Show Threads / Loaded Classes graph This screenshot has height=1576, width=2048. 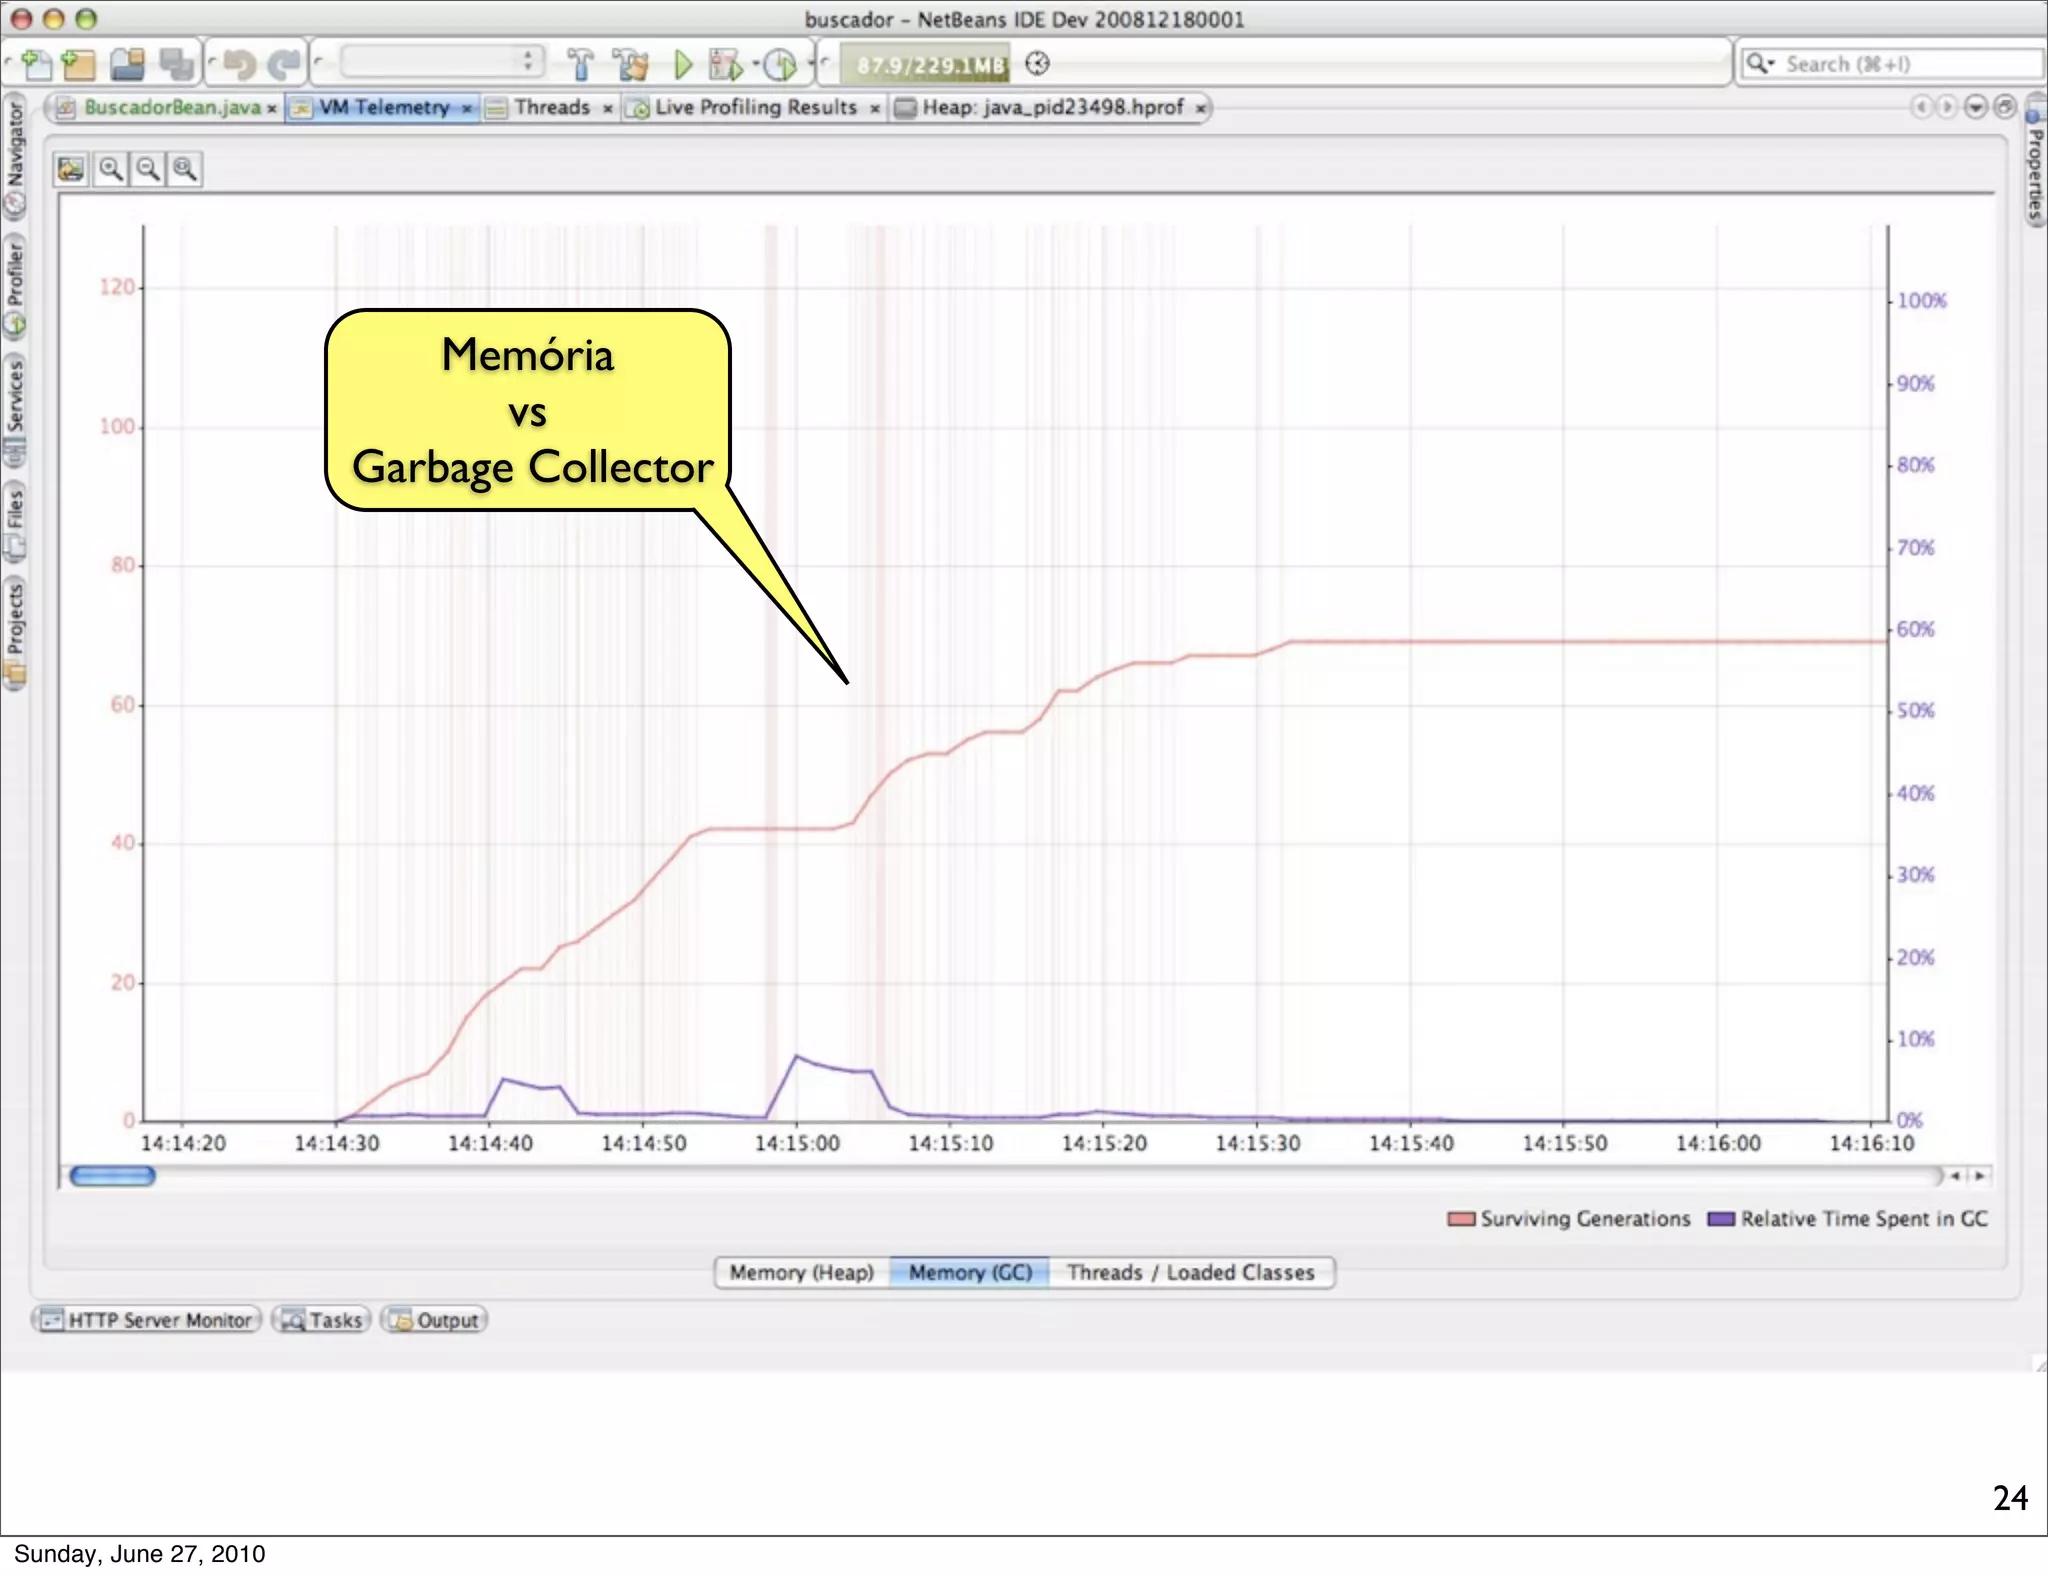(1190, 1272)
